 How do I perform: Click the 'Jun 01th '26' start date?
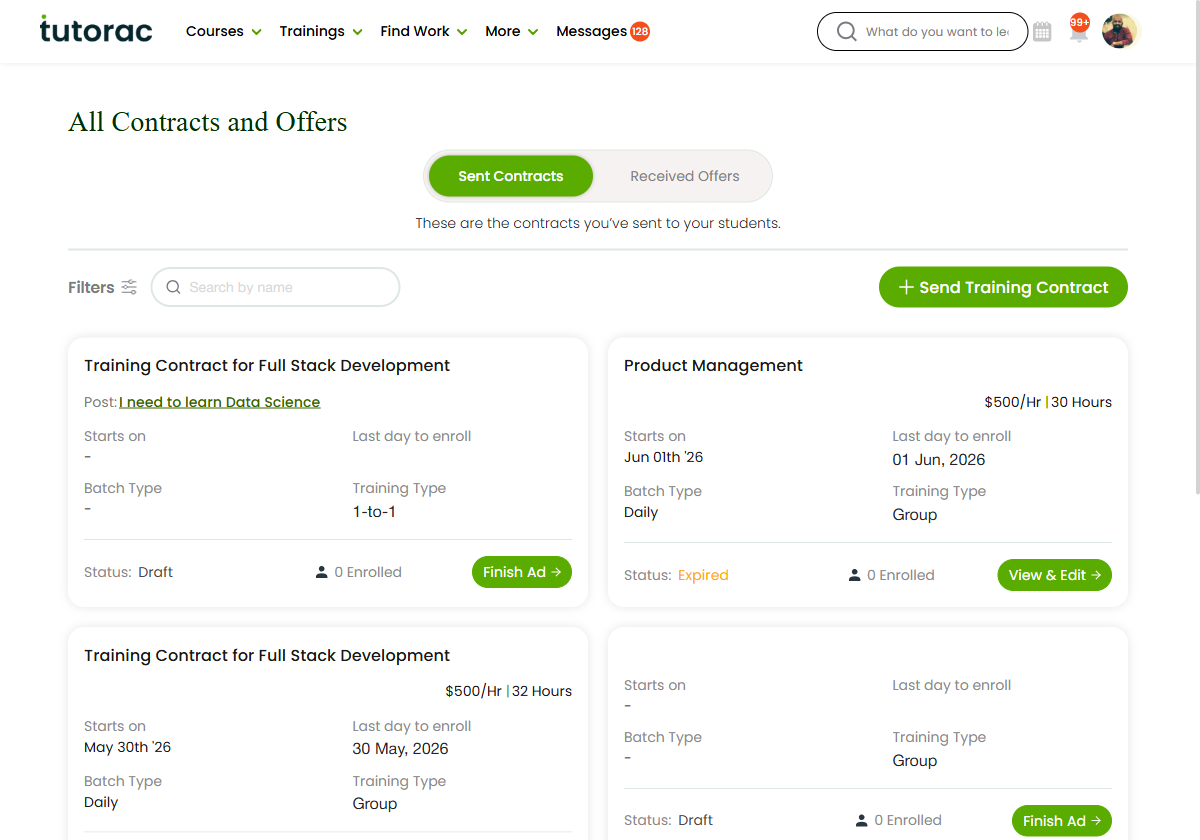[663, 457]
